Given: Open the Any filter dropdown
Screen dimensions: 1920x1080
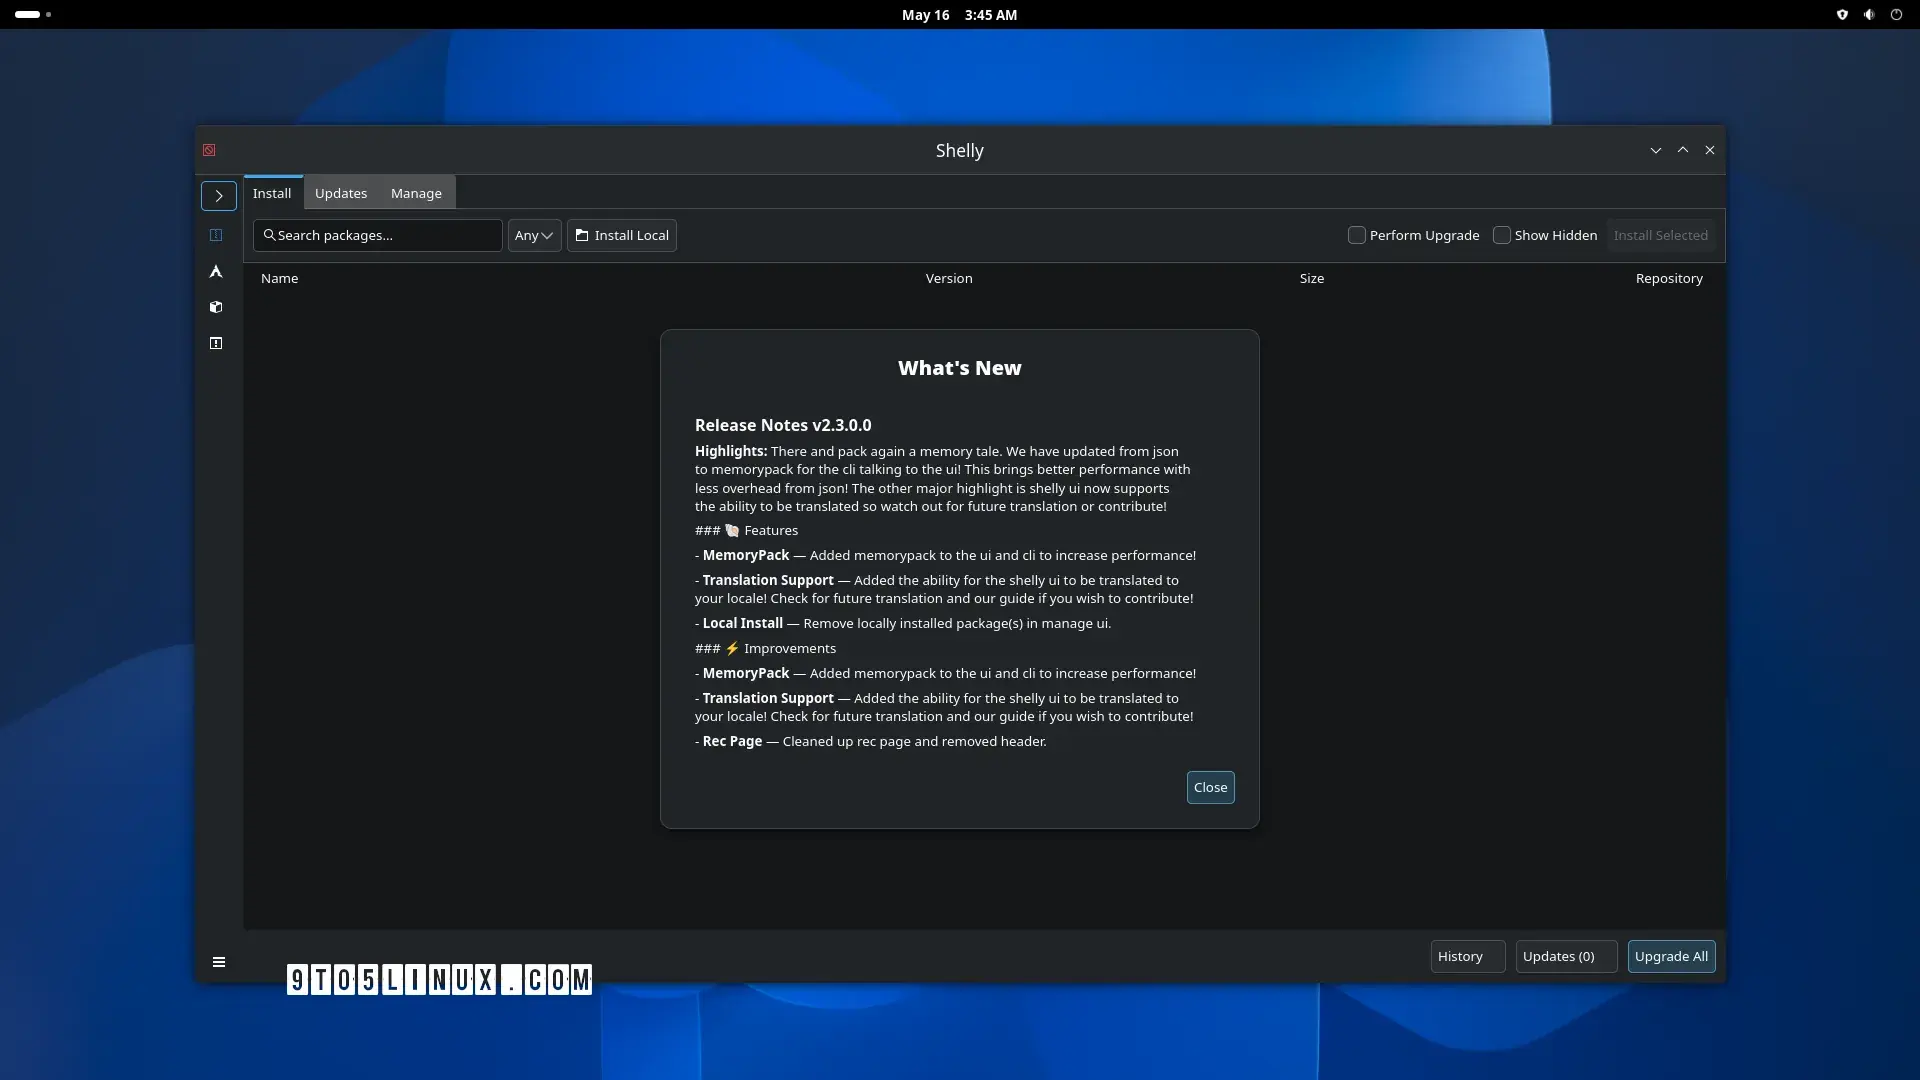Looking at the screenshot, I should [x=535, y=235].
